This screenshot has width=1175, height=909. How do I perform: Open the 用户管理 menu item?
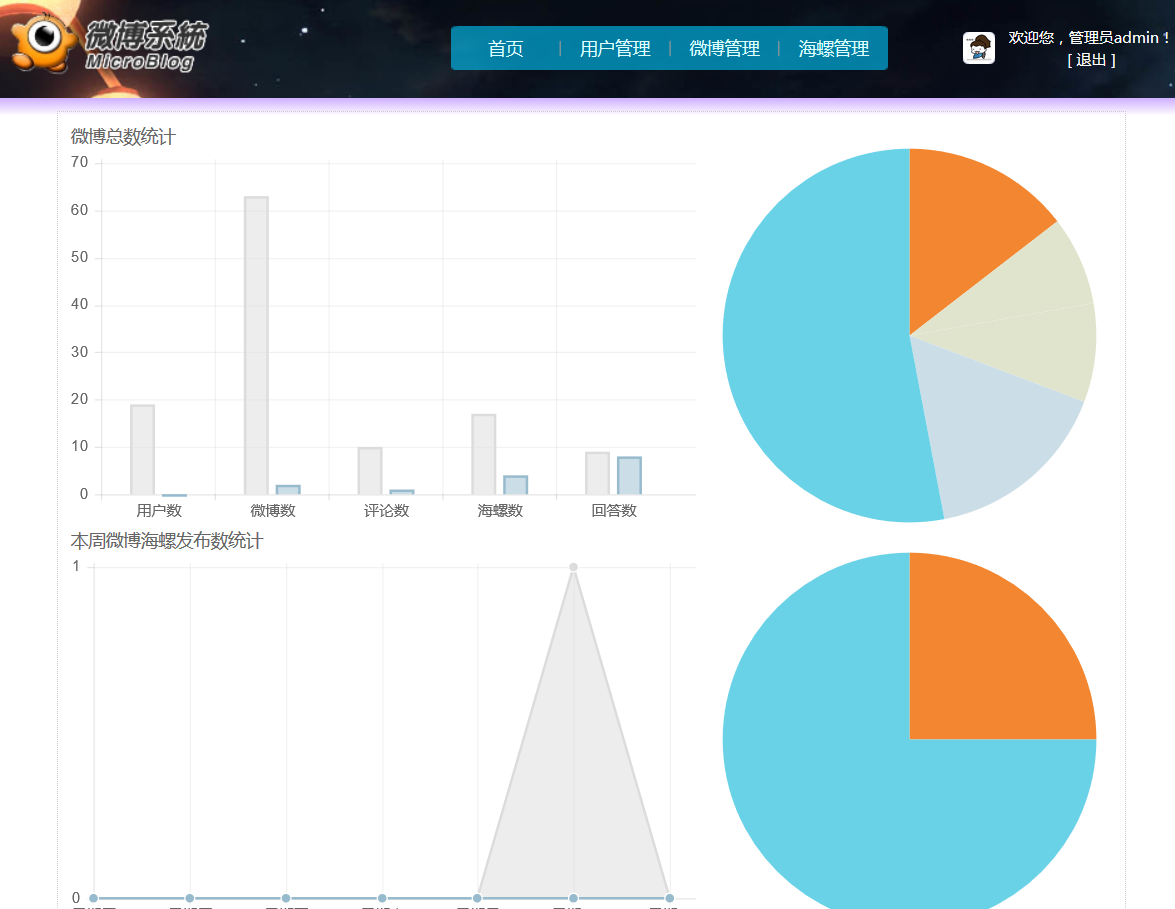[x=615, y=49]
